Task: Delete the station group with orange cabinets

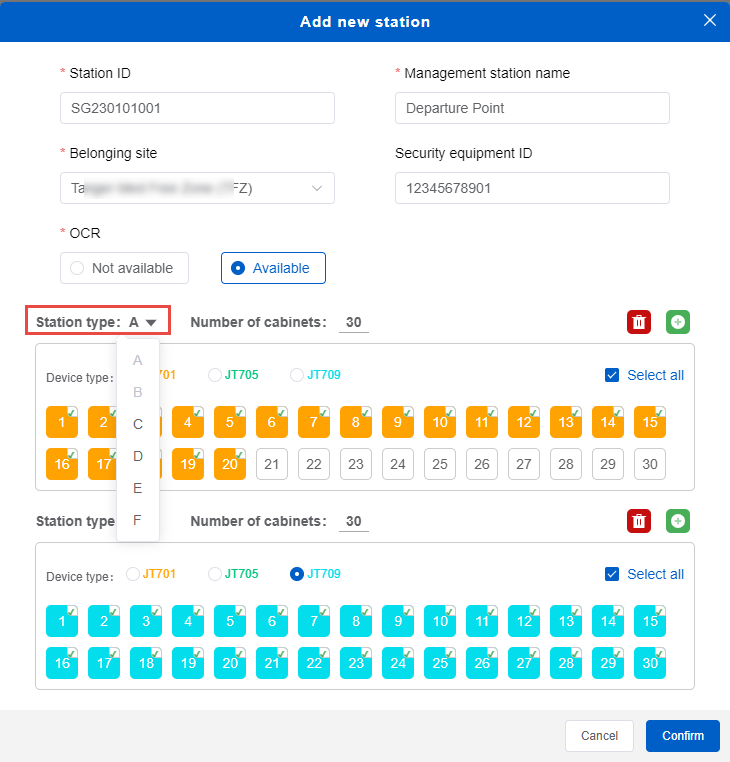Action: (638, 322)
